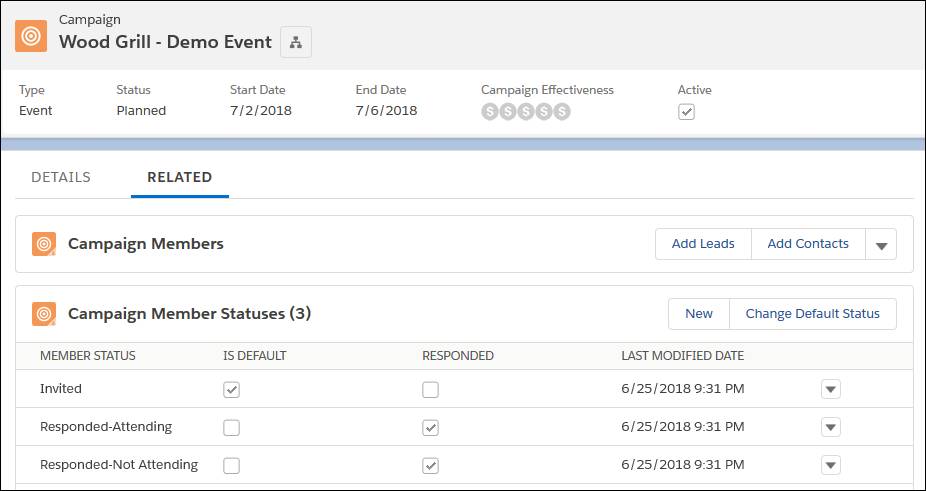Click the Add Leads button
This screenshot has width=926, height=491.
[703, 244]
